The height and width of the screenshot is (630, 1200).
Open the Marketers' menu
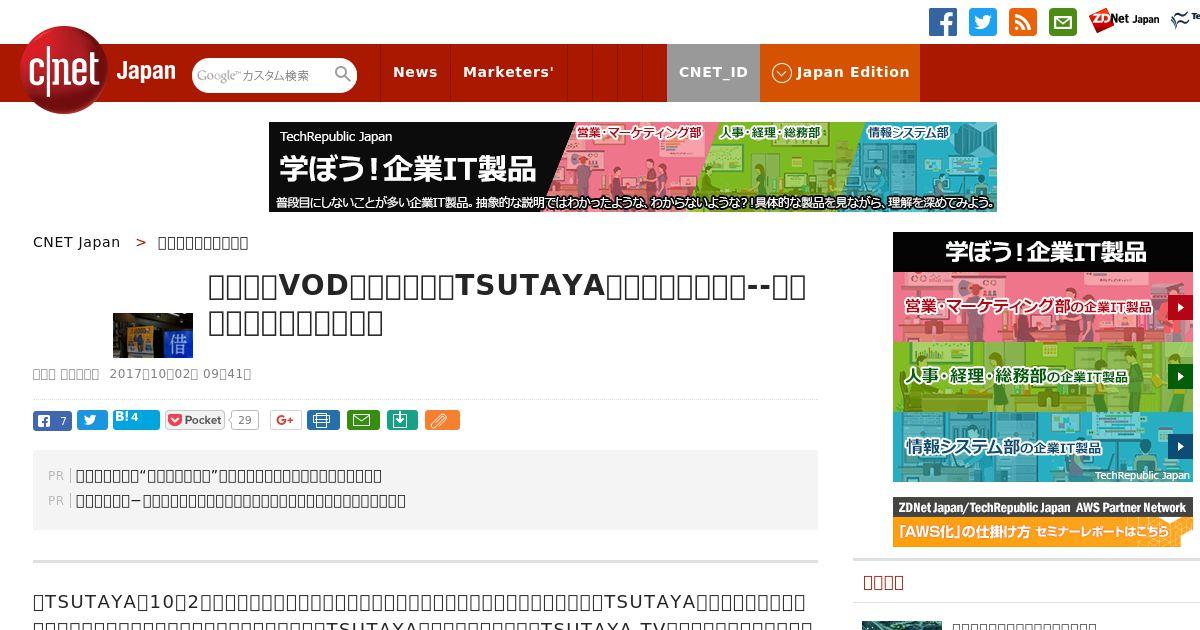click(508, 72)
